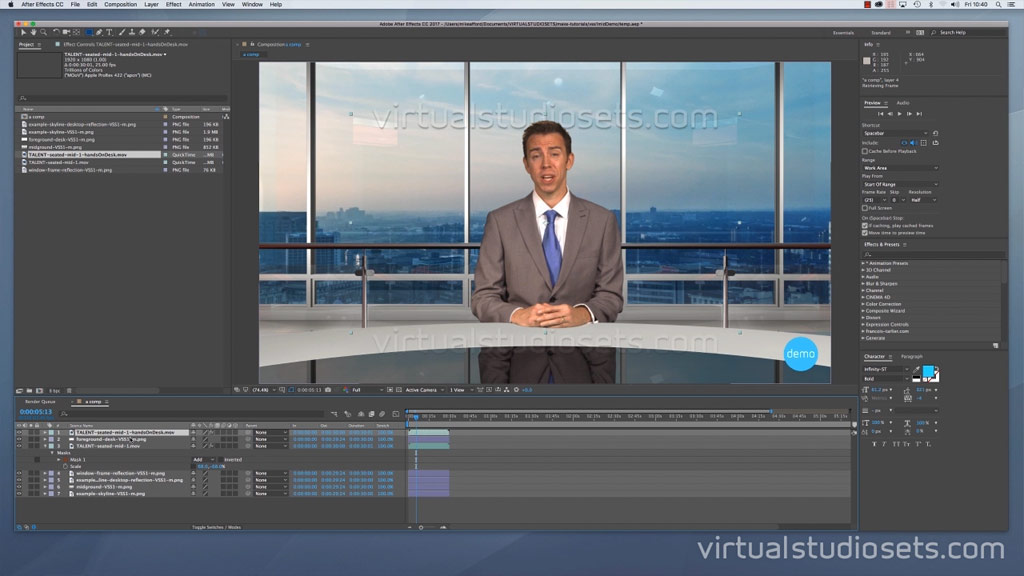Image resolution: width=1024 pixels, height=576 pixels.
Task: Toggle the Graph Editor icon in timeline
Action: pos(396,414)
